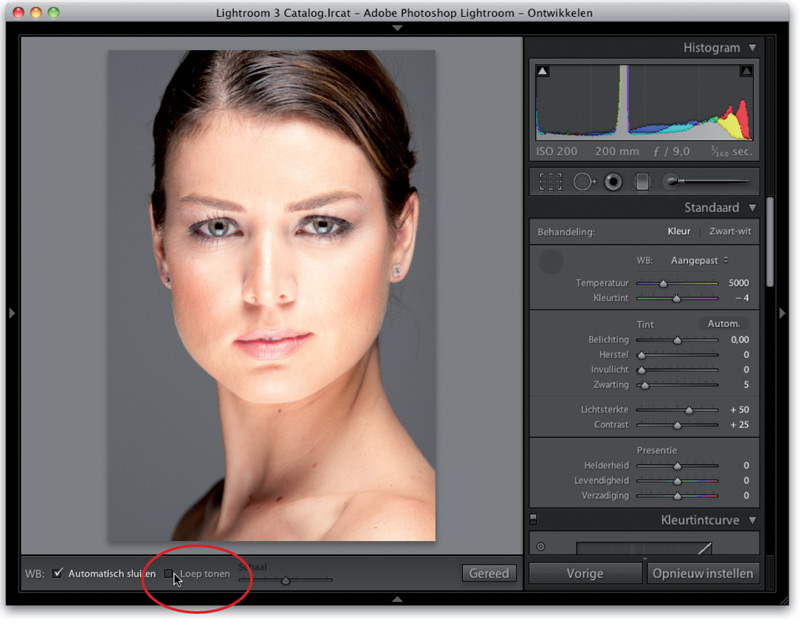Select the Adjustment Brush tool

click(673, 181)
